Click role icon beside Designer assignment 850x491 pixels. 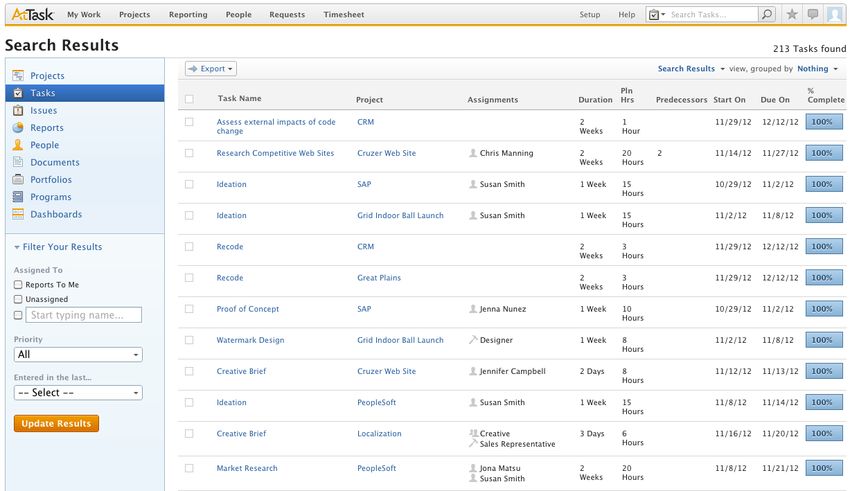[x=473, y=340]
